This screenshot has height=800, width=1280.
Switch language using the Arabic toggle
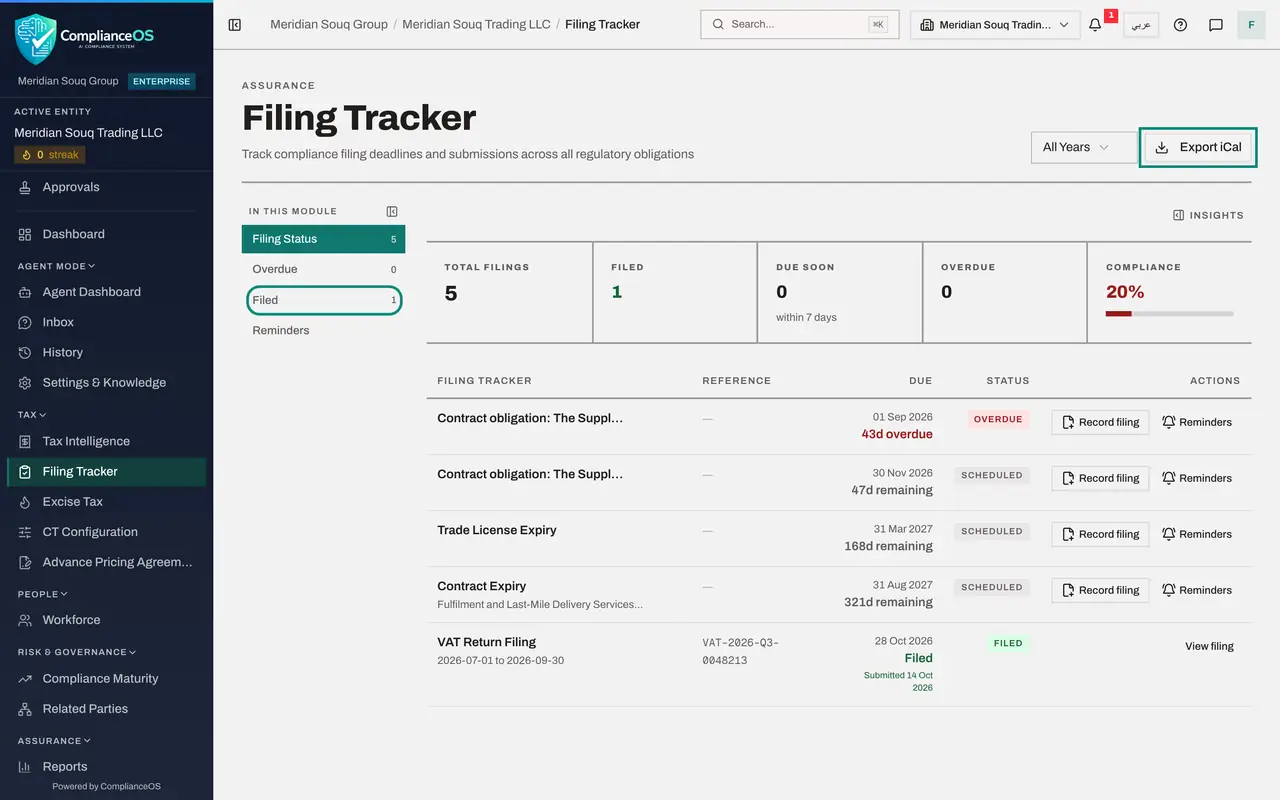1141,25
